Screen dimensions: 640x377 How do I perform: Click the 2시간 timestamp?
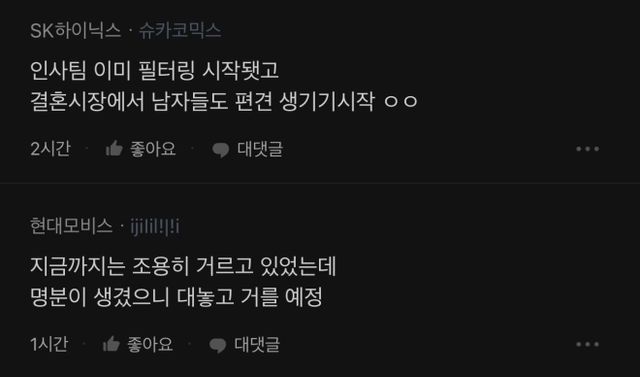tap(50, 149)
